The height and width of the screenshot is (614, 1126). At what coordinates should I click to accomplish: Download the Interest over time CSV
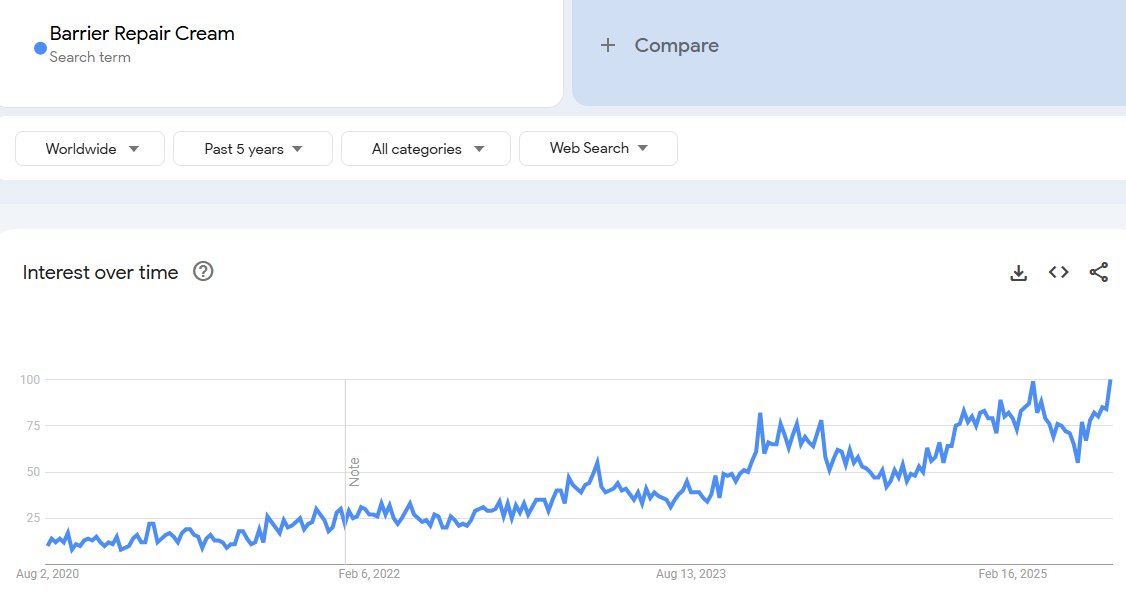tap(1018, 272)
